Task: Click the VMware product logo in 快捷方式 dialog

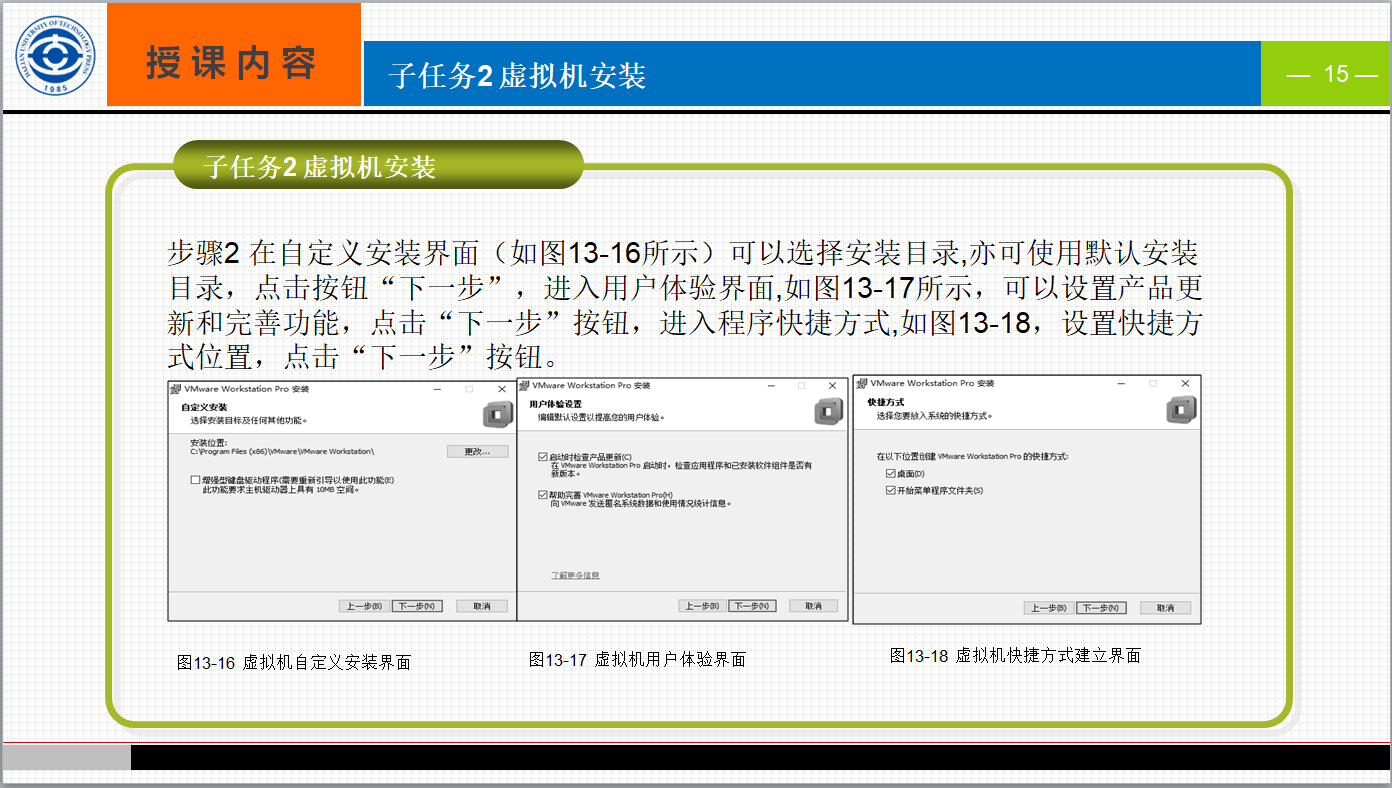Action: click(x=1181, y=409)
